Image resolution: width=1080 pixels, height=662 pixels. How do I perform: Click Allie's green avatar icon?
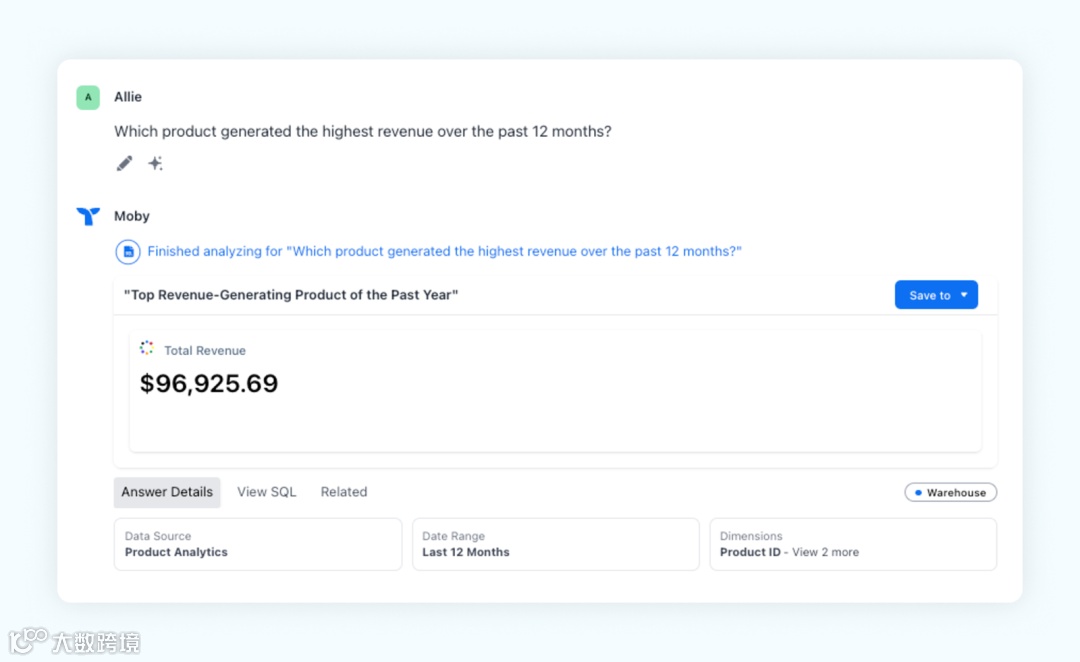point(88,97)
